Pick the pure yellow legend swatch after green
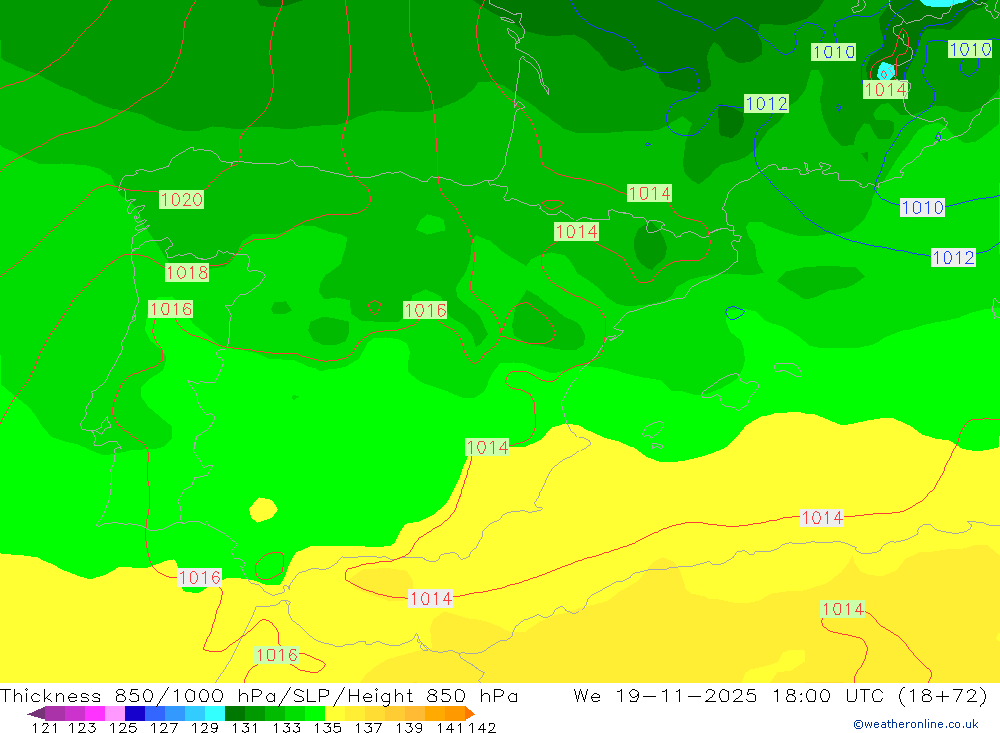 [x=335, y=713]
